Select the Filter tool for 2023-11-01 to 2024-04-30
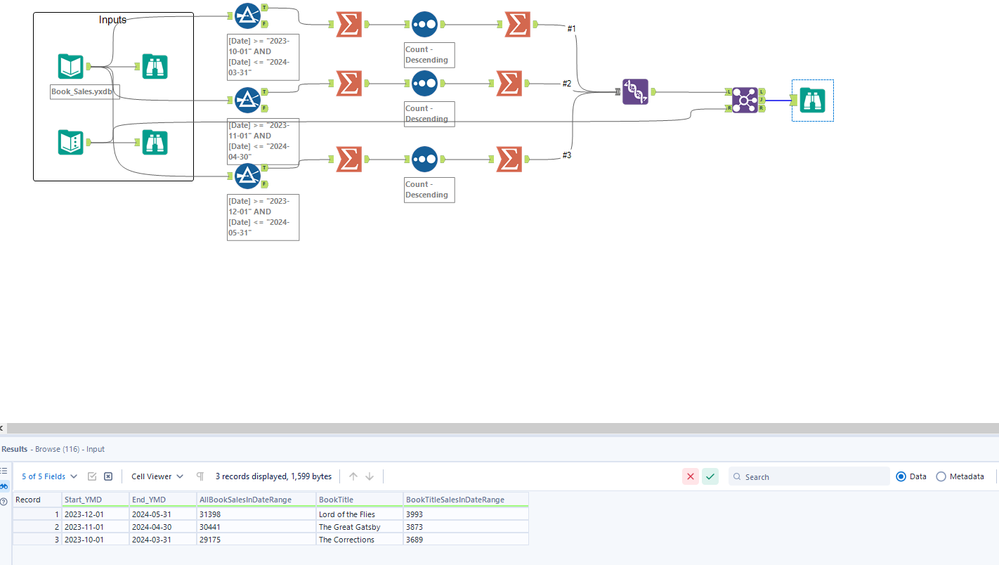 [247, 100]
